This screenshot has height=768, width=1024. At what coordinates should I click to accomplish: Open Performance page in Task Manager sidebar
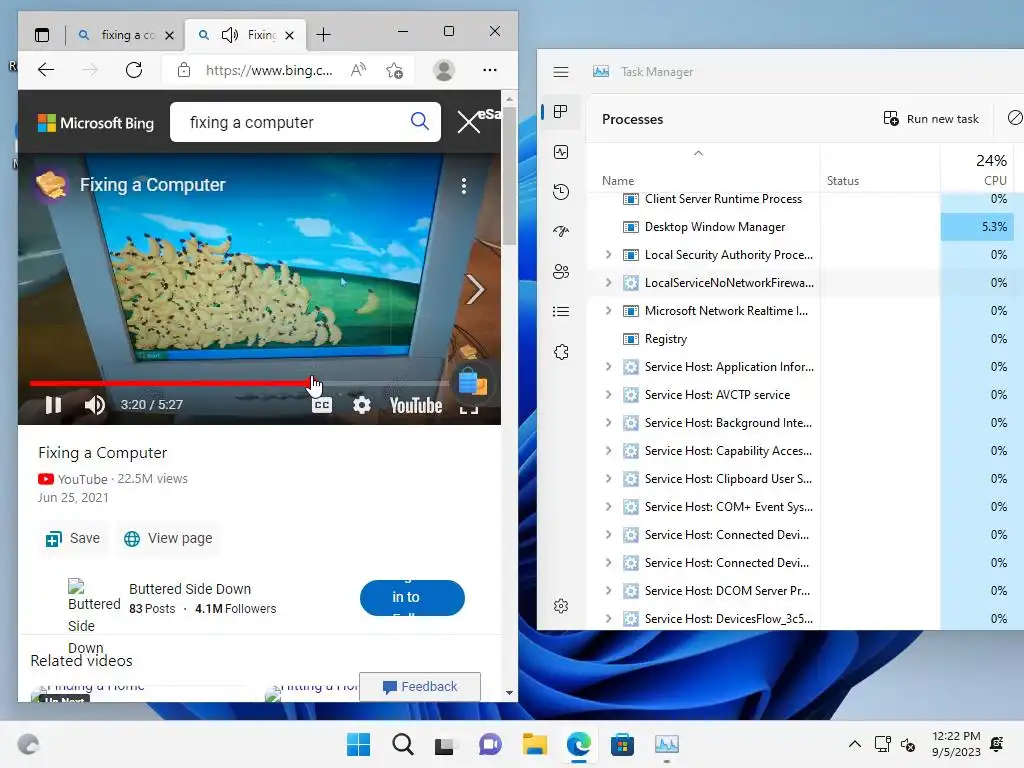point(561,152)
